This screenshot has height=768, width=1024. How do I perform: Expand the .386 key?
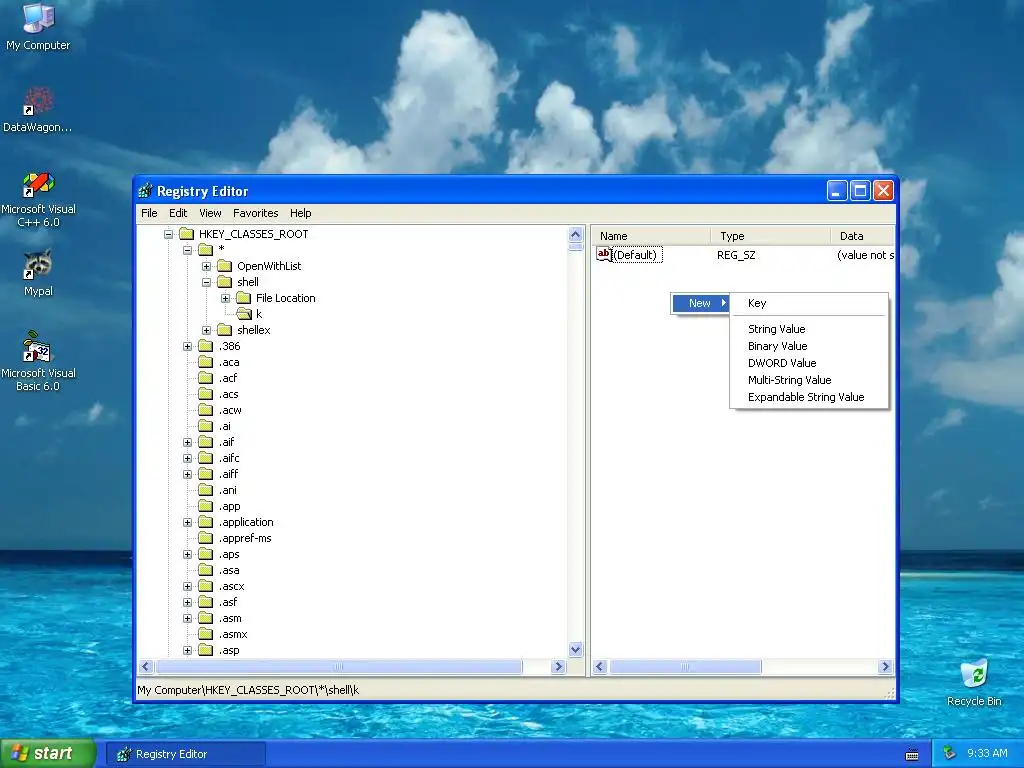click(x=187, y=346)
